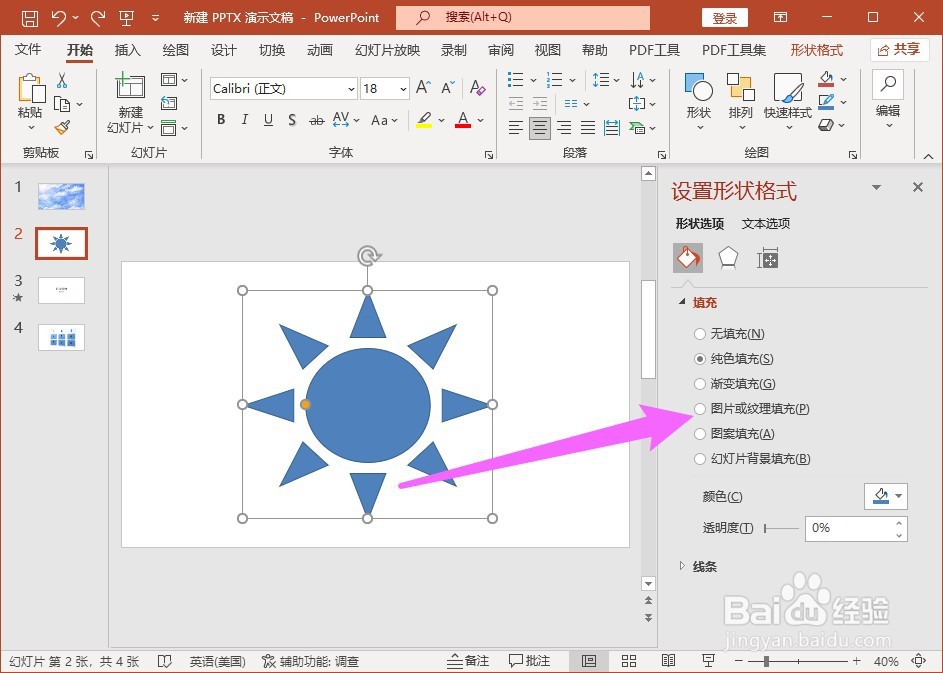This screenshot has height=673, width=943.
Task: Switch to the Shape Format (形状格式) tab
Action: (817, 50)
